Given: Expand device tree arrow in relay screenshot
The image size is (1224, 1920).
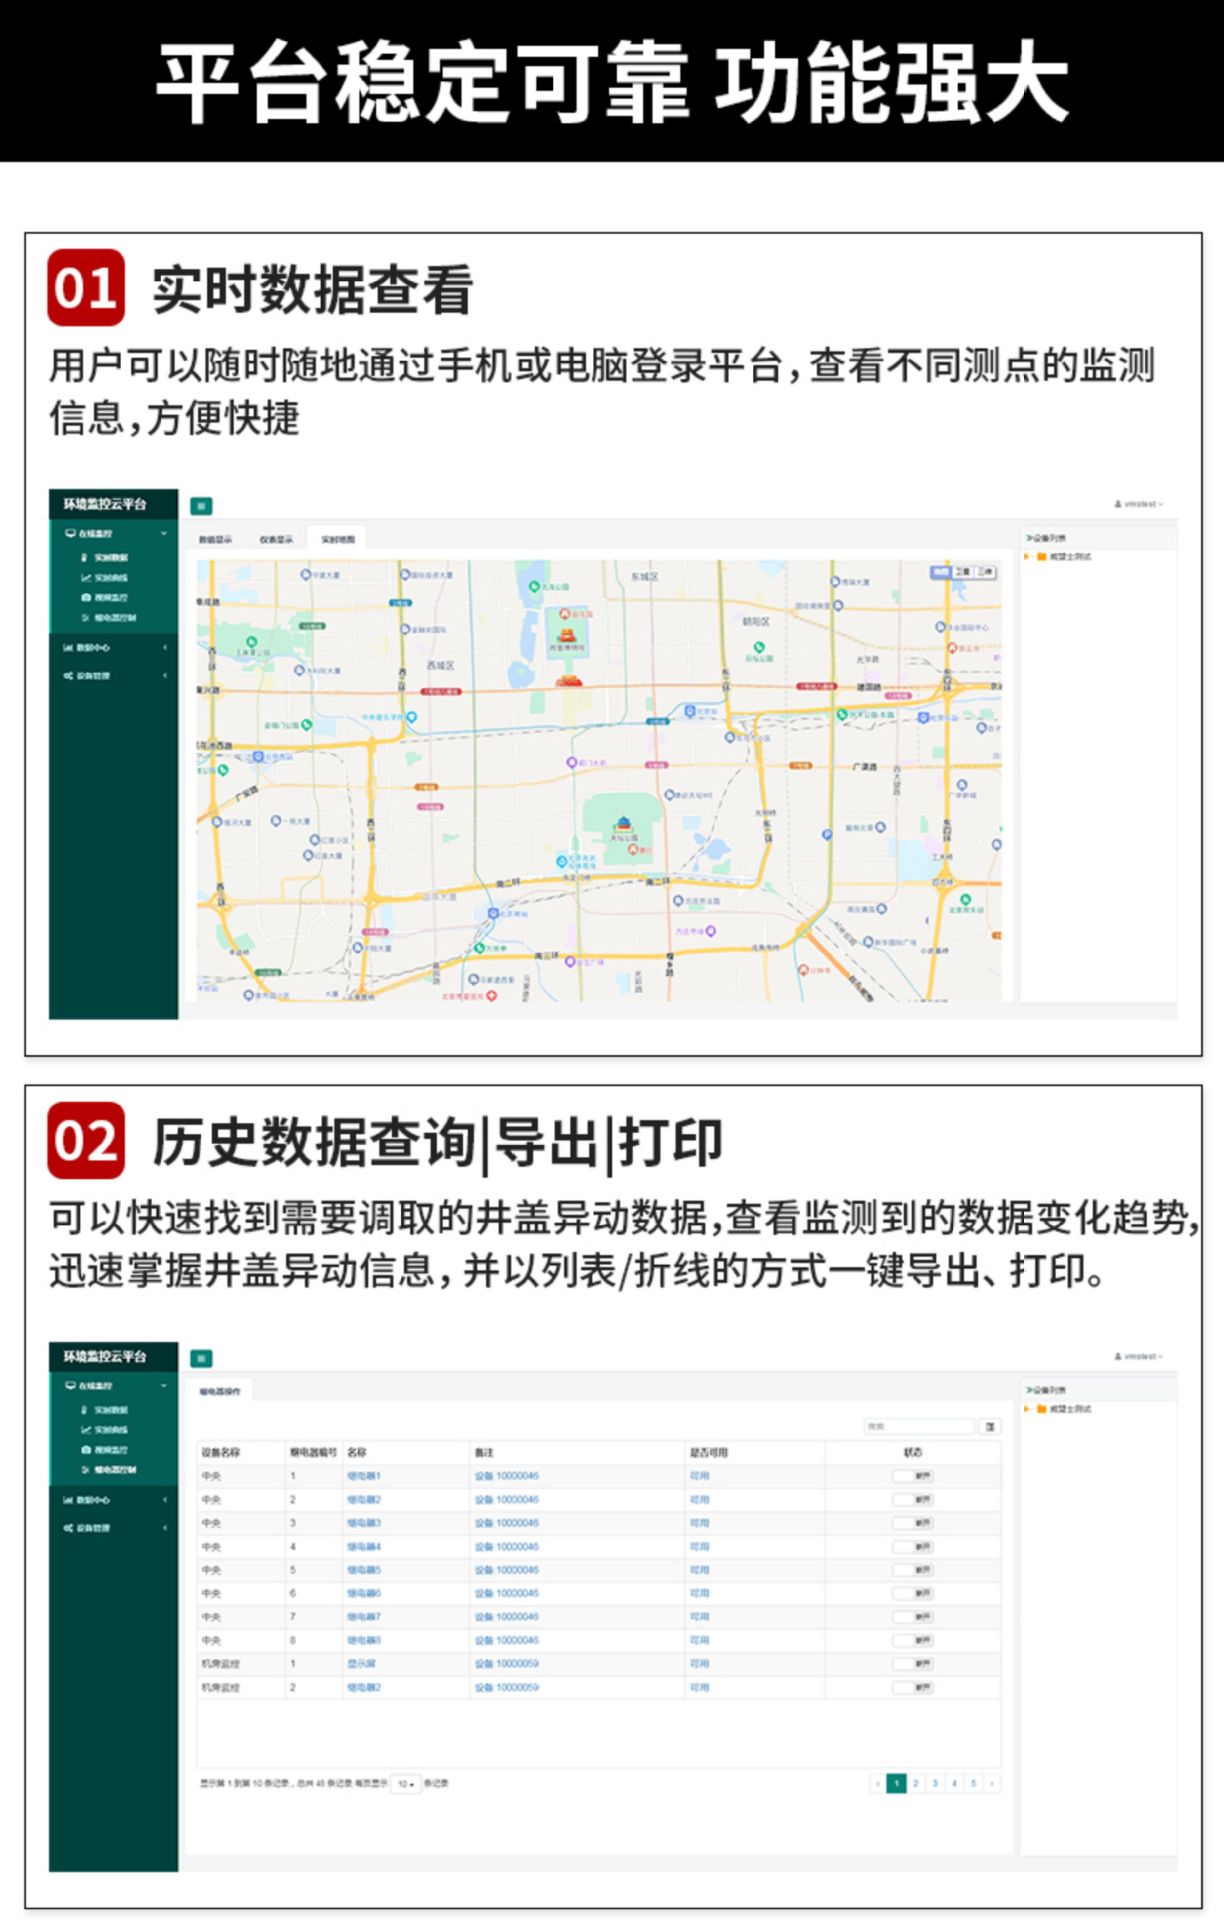Looking at the screenshot, I should click(1027, 1409).
